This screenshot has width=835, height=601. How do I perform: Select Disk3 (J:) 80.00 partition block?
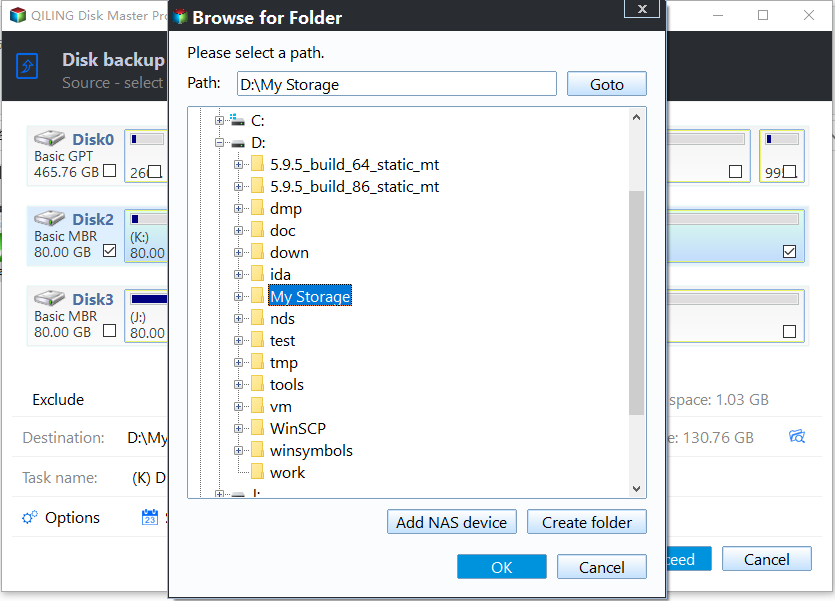click(x=146, y=316)
